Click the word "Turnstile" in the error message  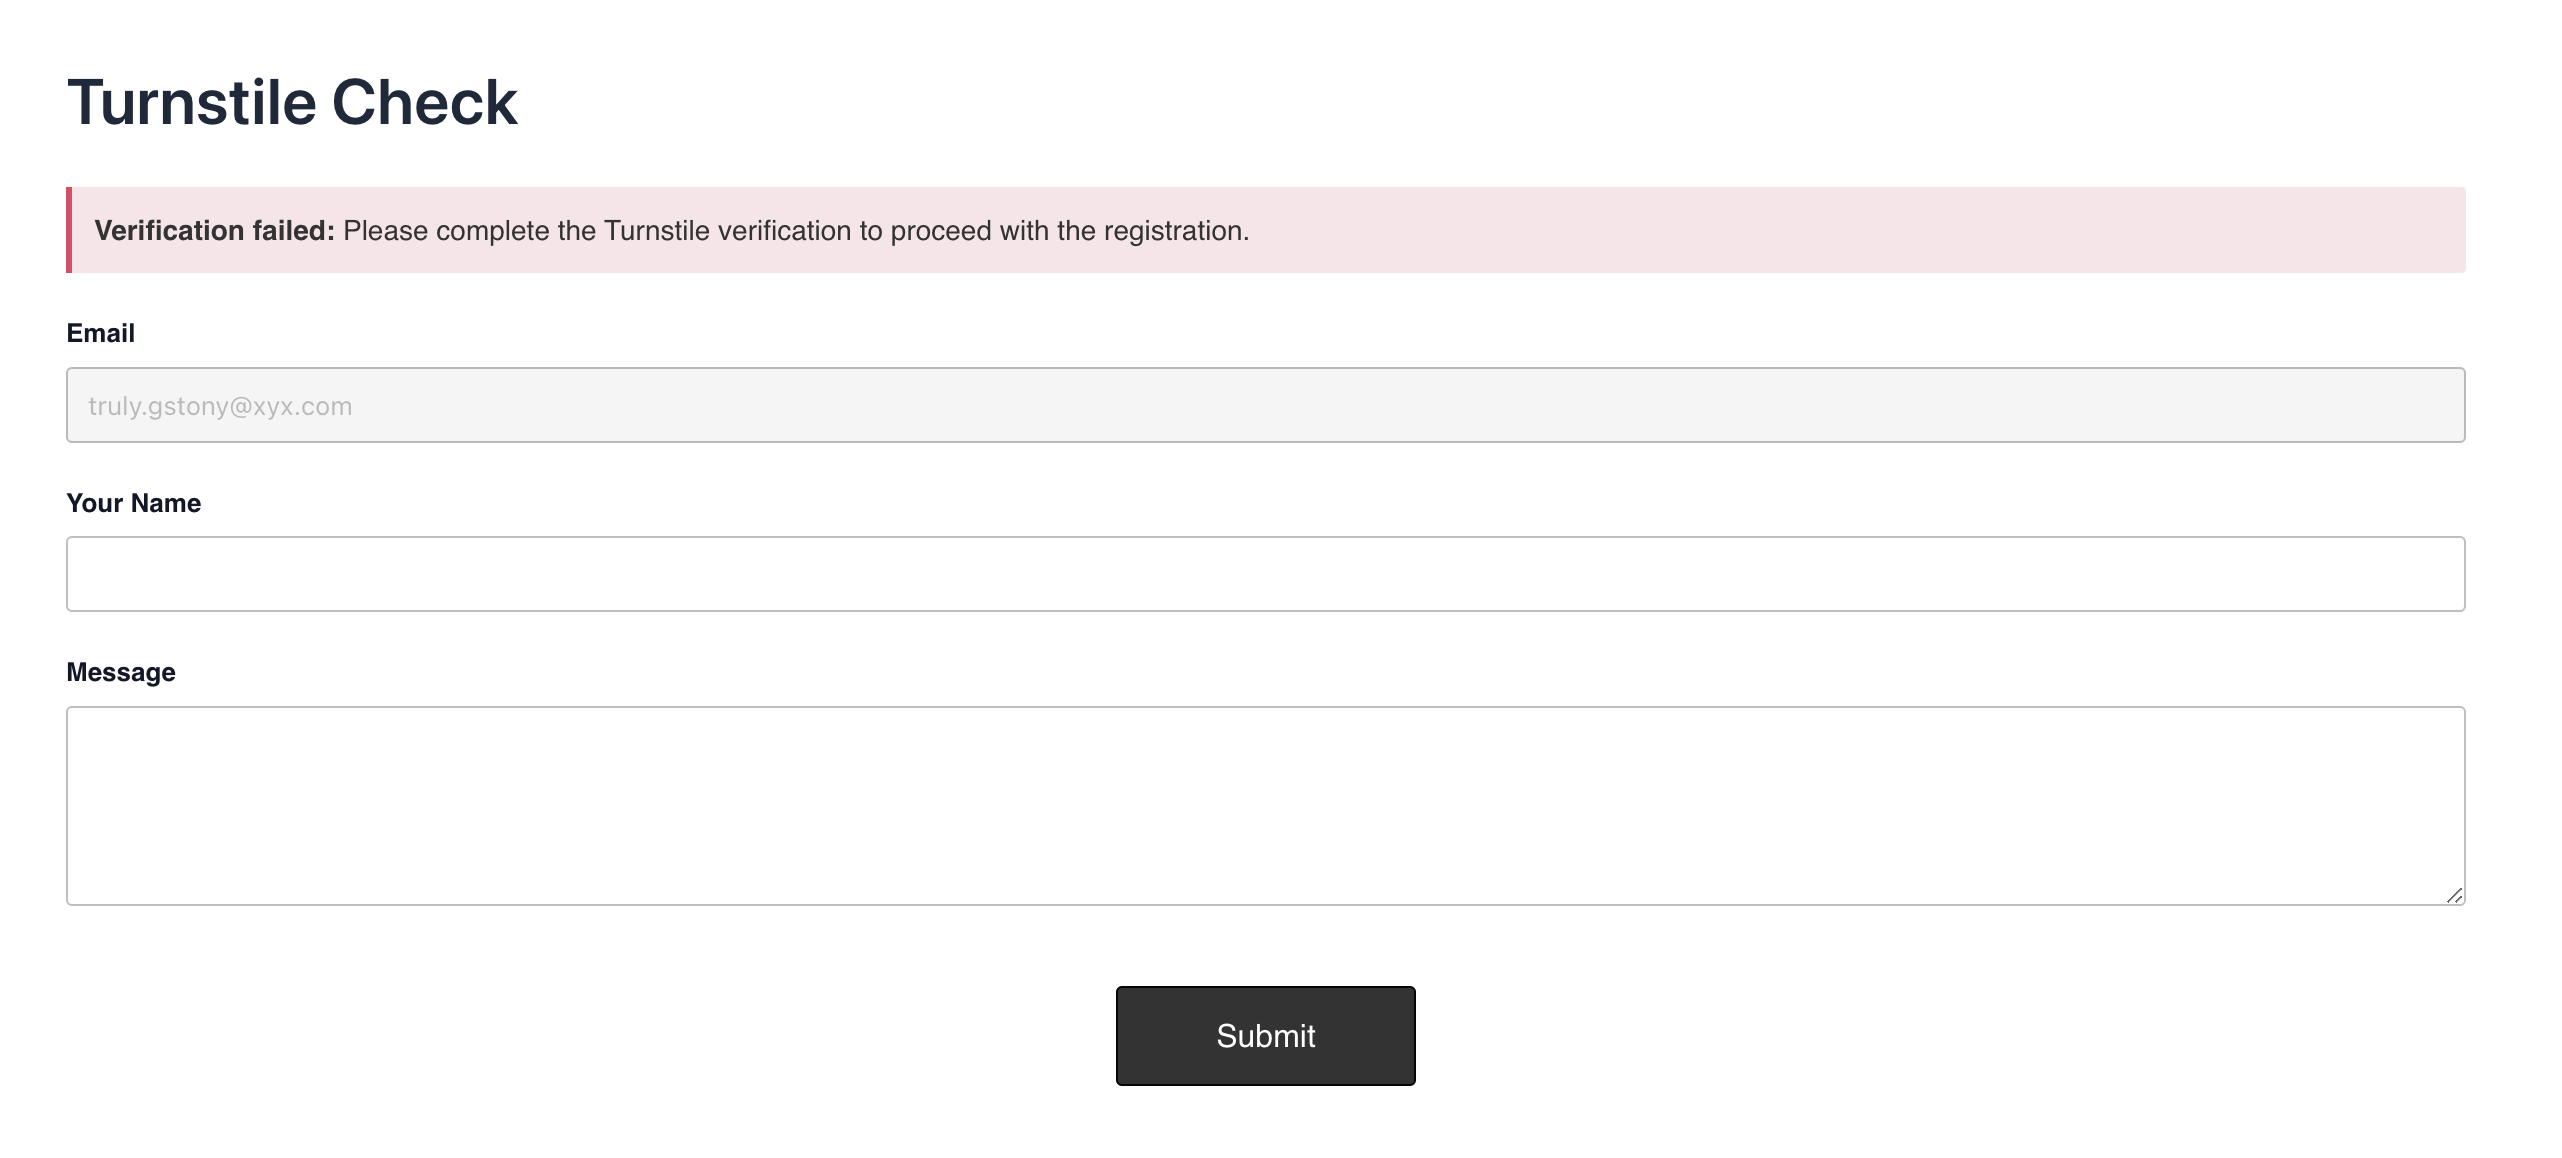click(657, 231)
